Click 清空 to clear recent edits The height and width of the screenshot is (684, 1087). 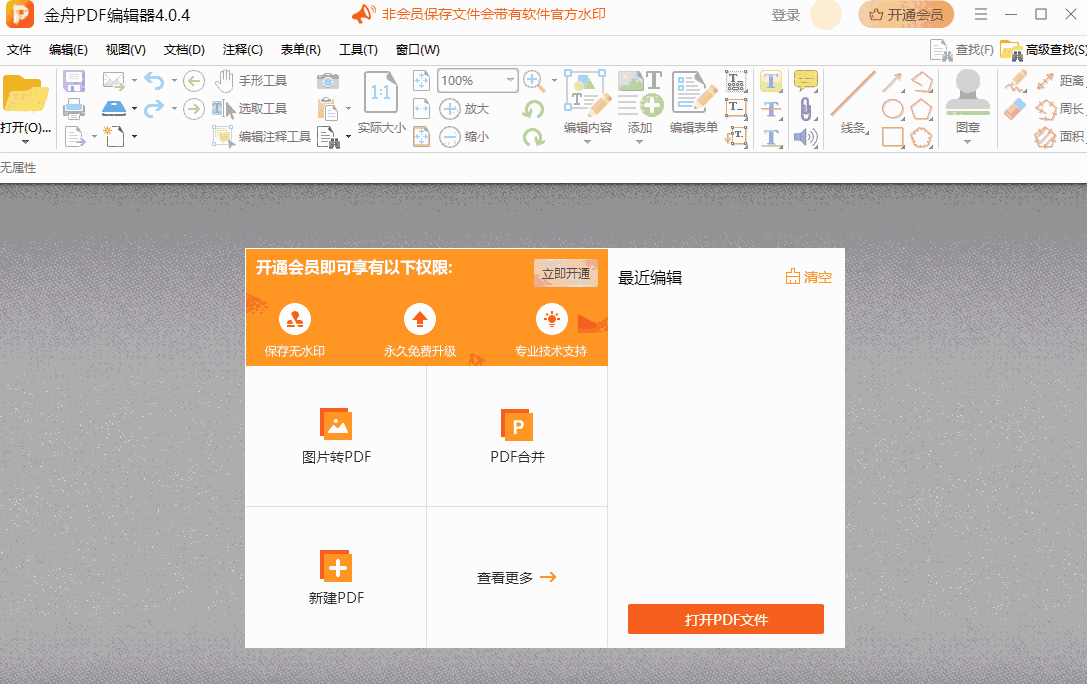[x=808, y=276]
